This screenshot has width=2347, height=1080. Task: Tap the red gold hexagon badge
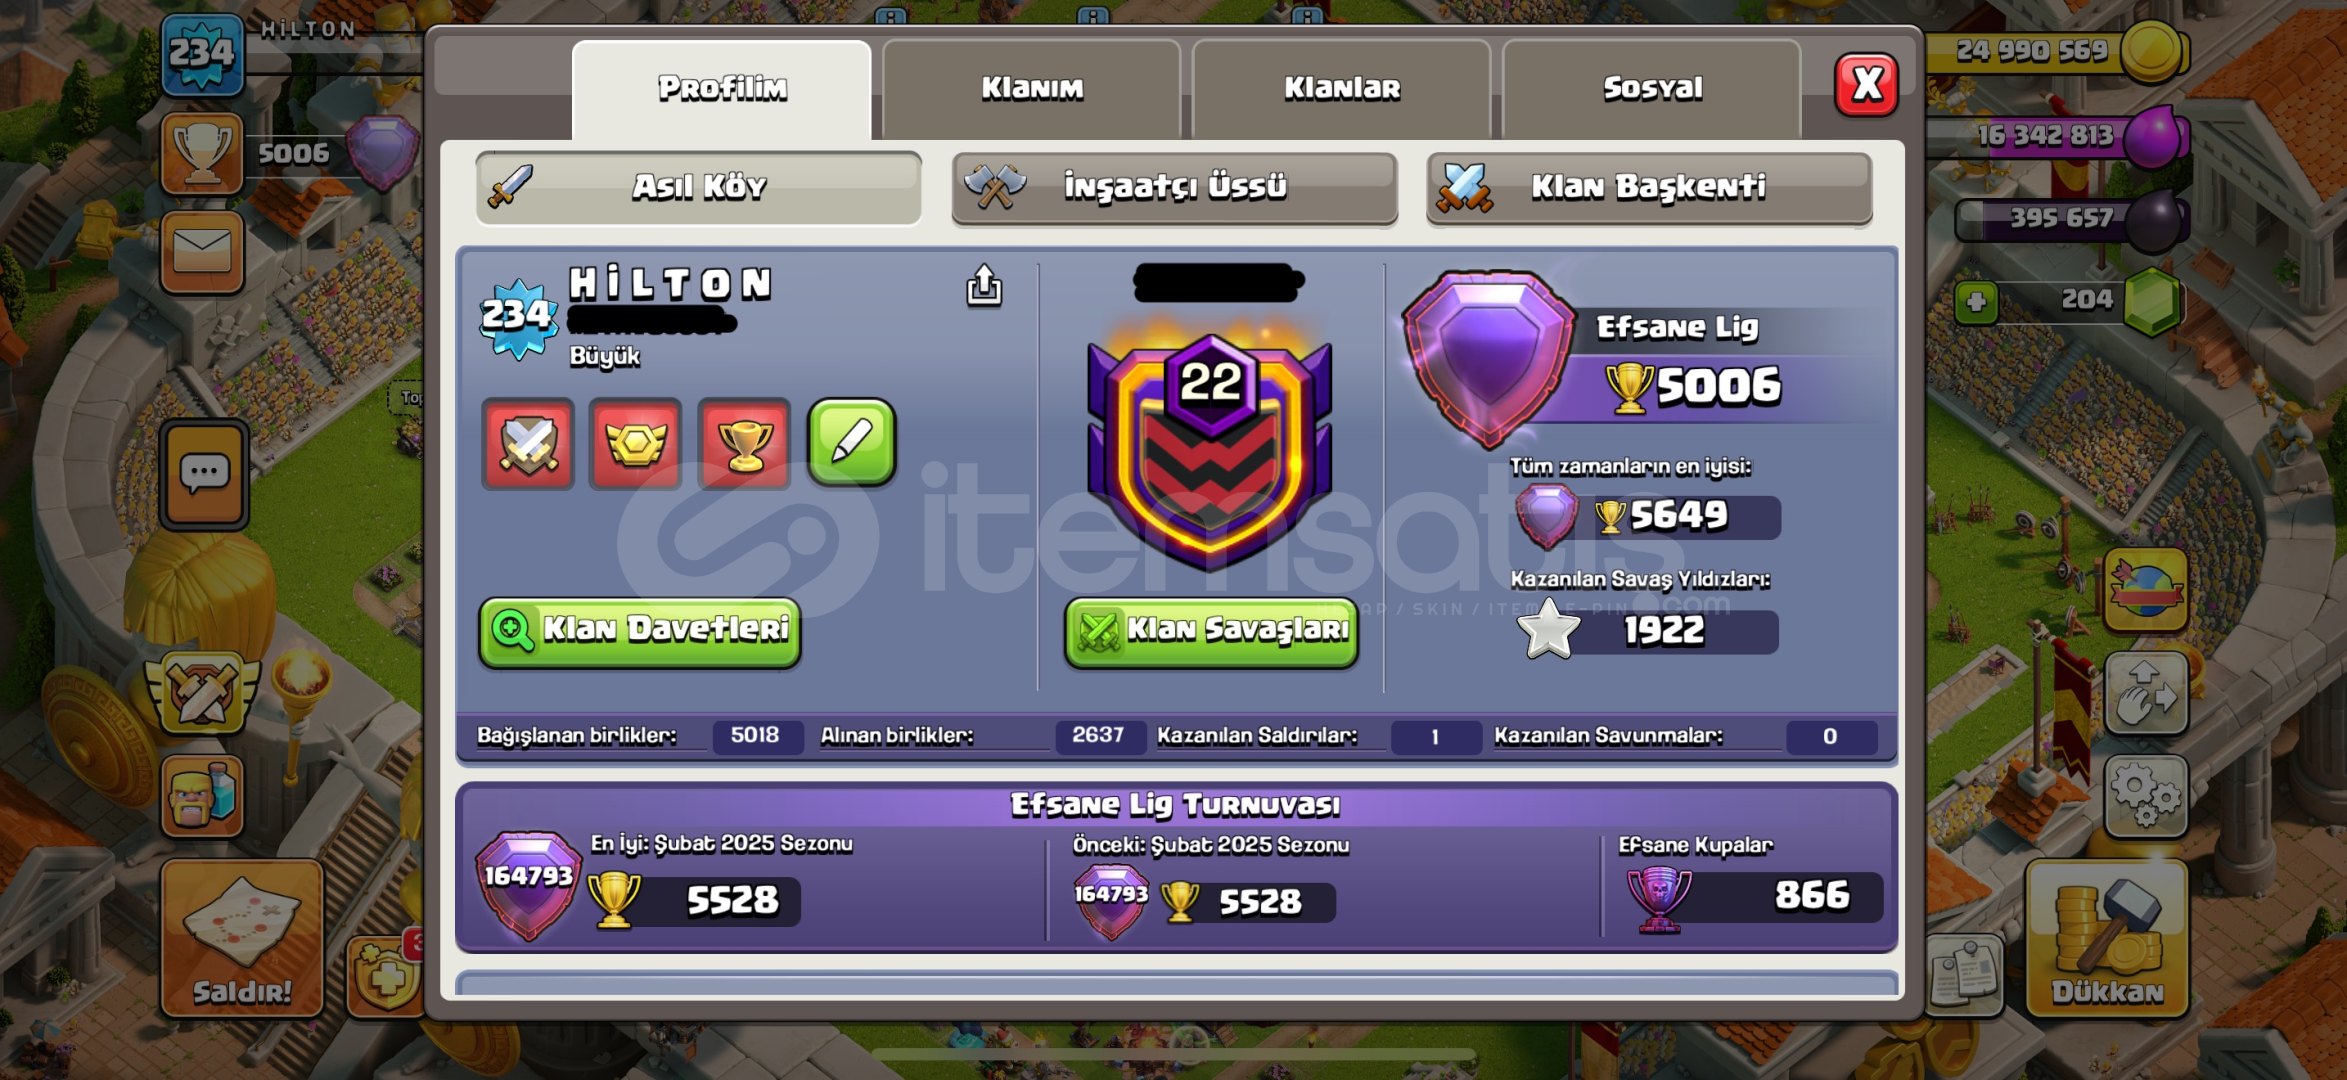(636, 443)
